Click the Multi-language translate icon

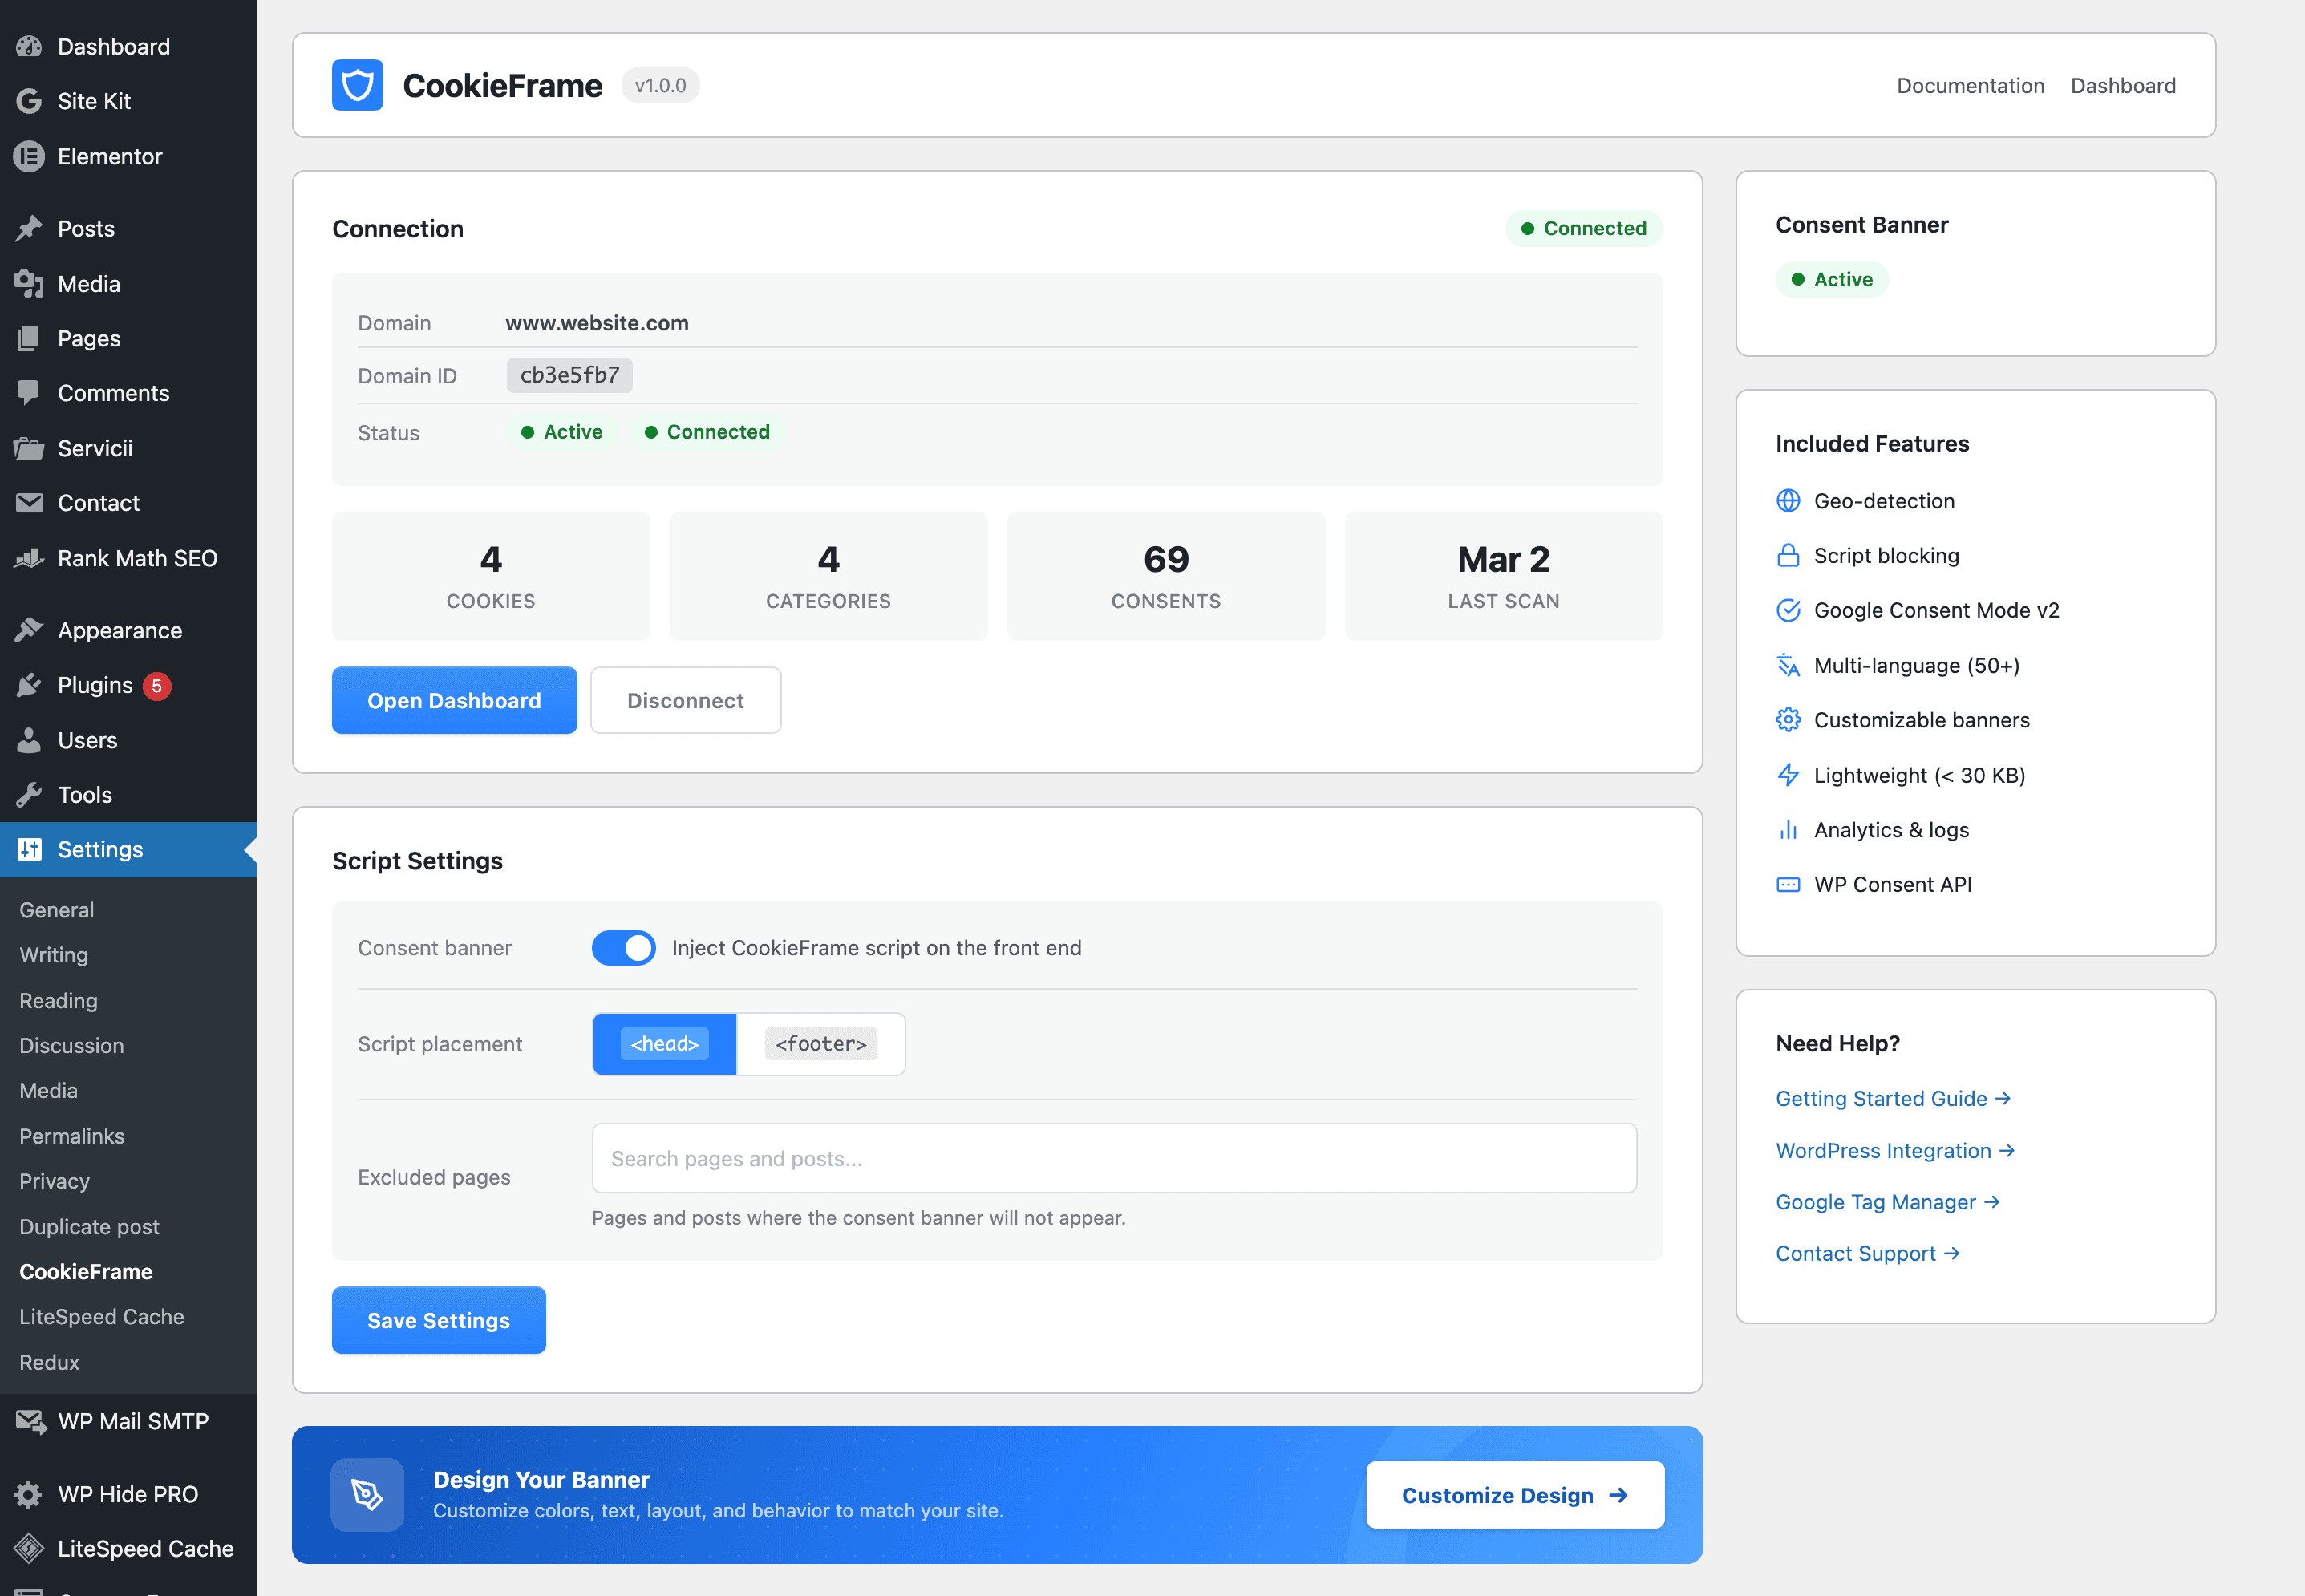coord(1788,665)
